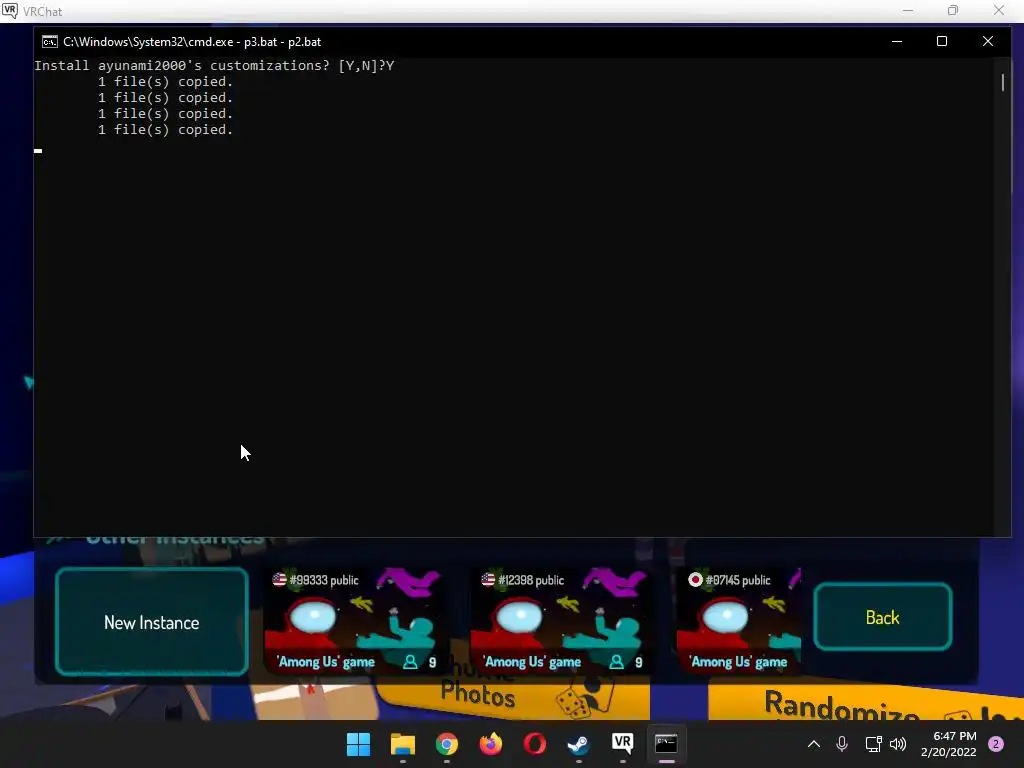Open the #99333 public Among Us instance
The height and width of the screenshot is (768, 1024).
pyautogui.click(x=354, y=620)
